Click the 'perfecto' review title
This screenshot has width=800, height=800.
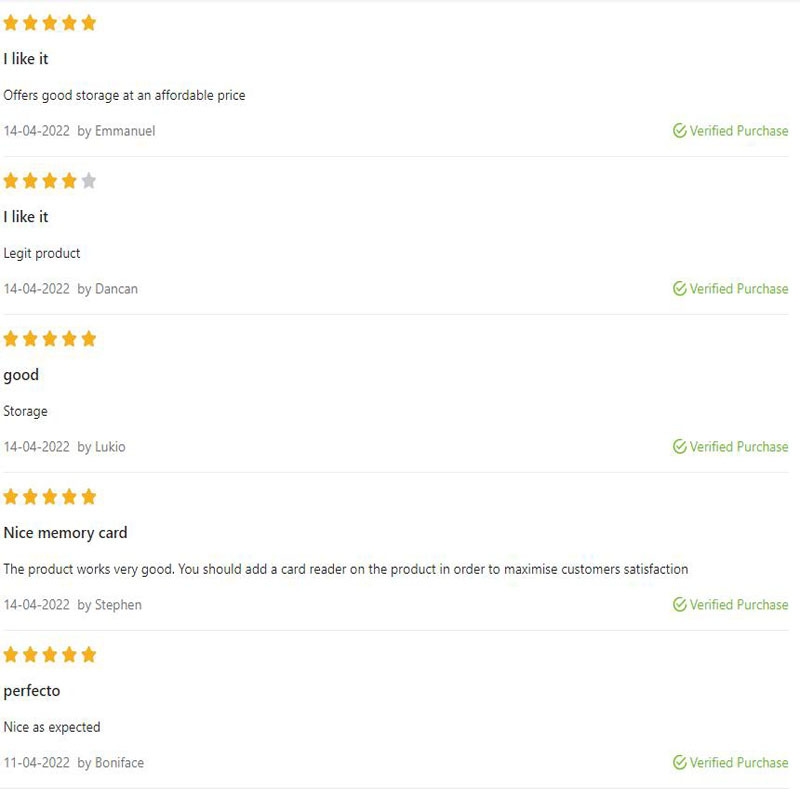point(32,691)
